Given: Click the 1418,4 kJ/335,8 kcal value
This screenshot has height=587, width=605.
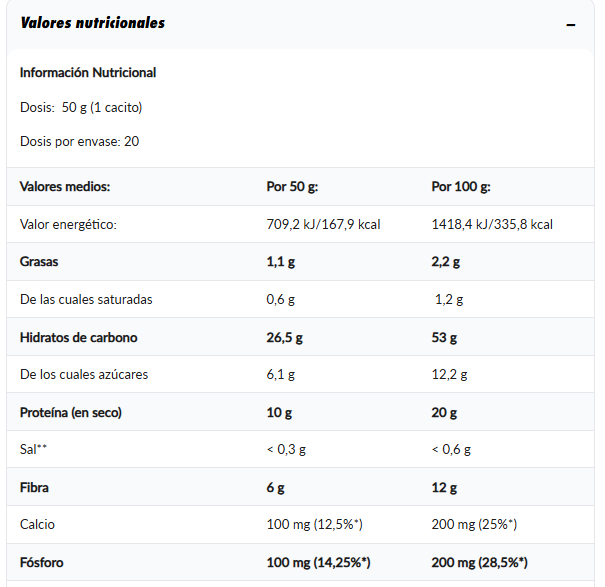Looking at the screenshot, I should click(x=492, y=224).
